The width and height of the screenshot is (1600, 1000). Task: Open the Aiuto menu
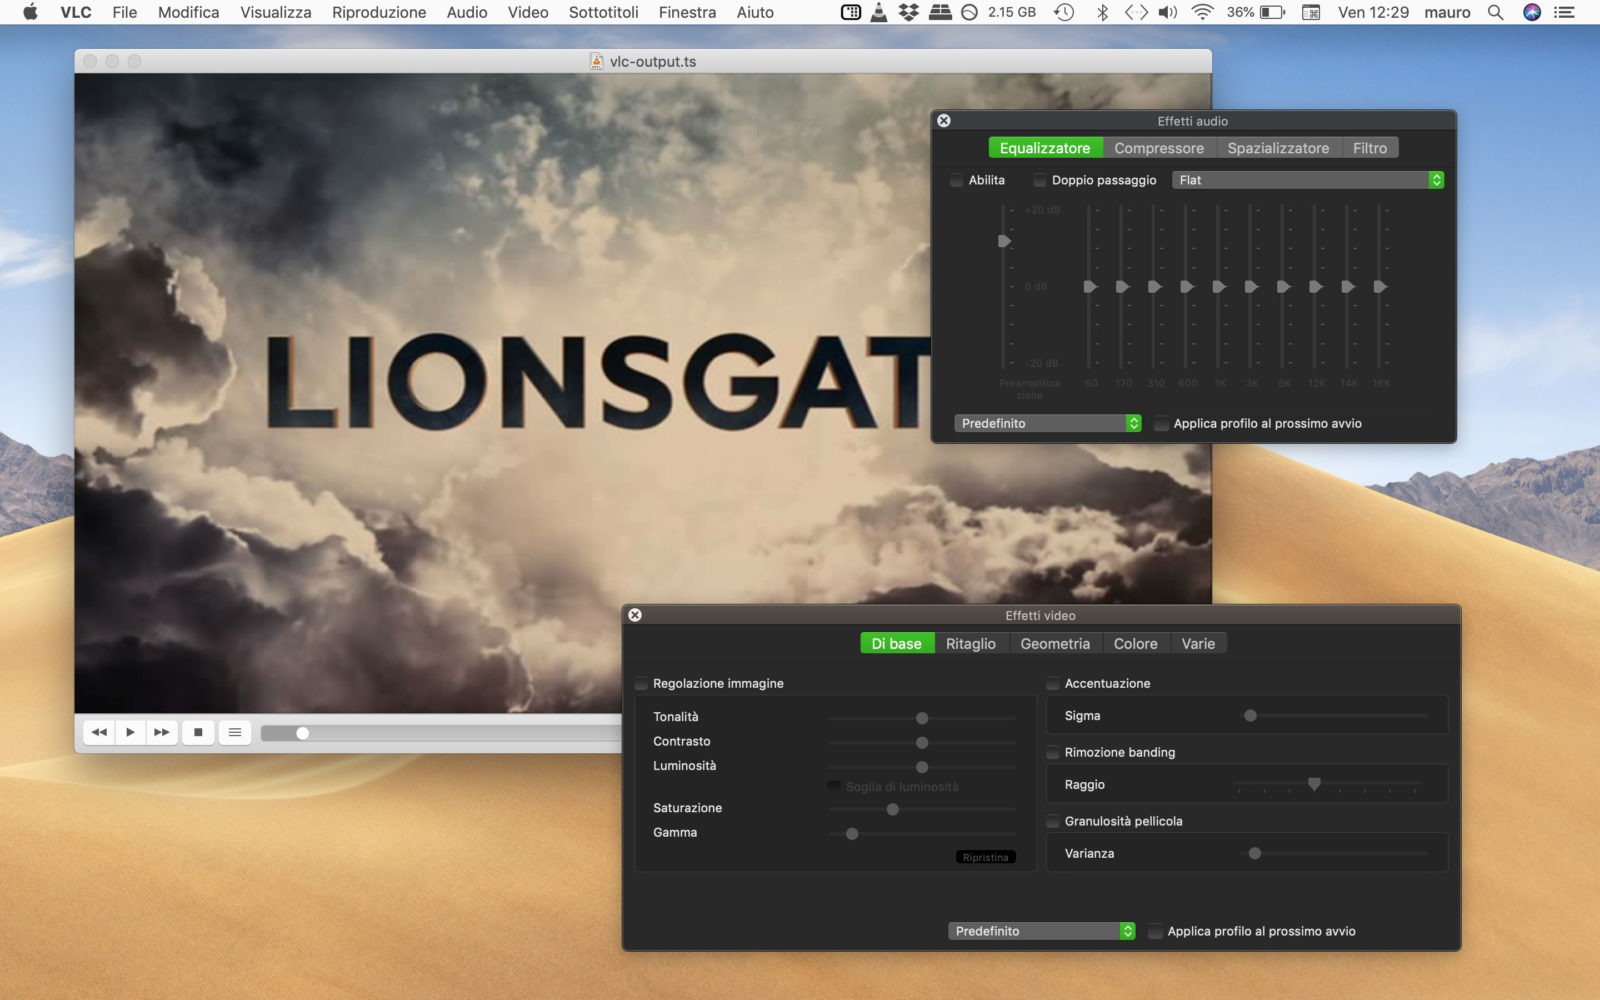(755, 12)
